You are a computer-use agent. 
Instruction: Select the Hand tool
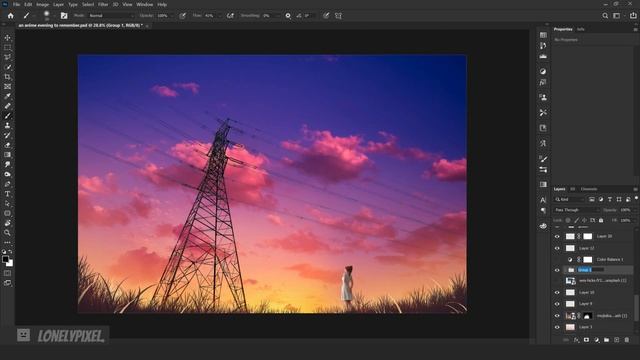pyautogui.click(x=7, y=223)
